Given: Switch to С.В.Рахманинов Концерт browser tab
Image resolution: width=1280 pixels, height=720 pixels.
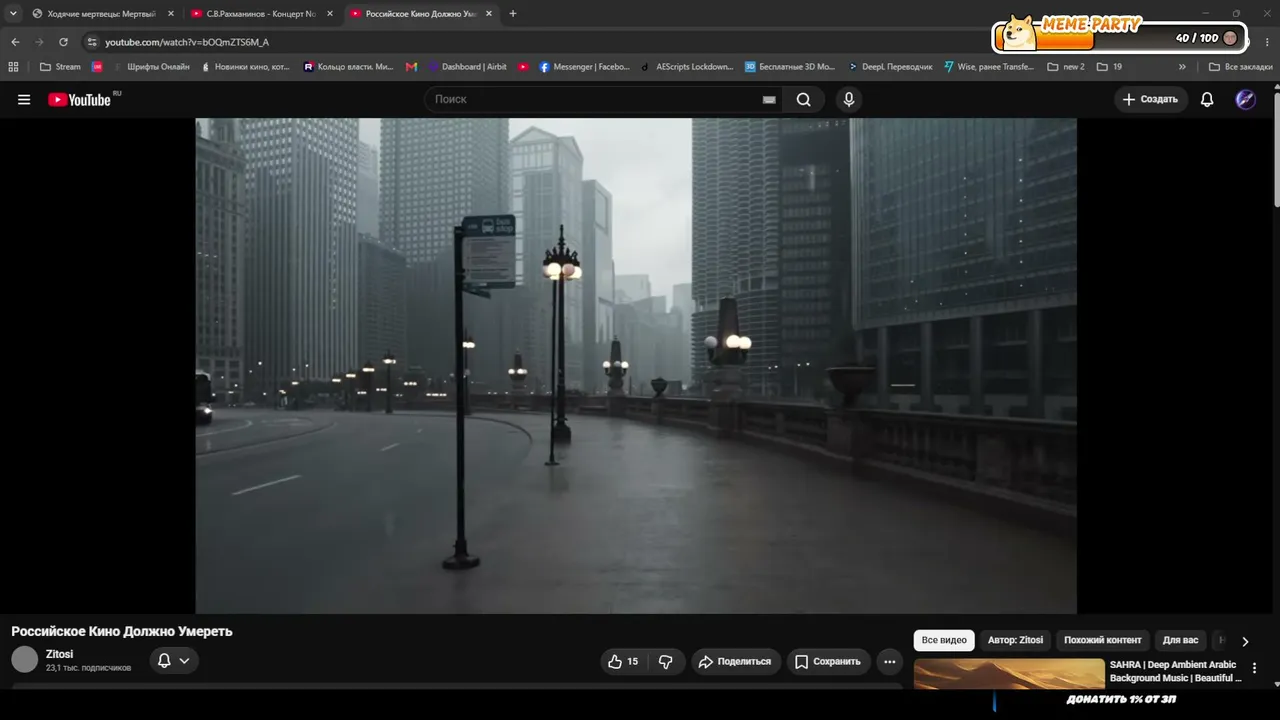Looking at the screenshot, I should pyautogui.click(x=261, y=14).
